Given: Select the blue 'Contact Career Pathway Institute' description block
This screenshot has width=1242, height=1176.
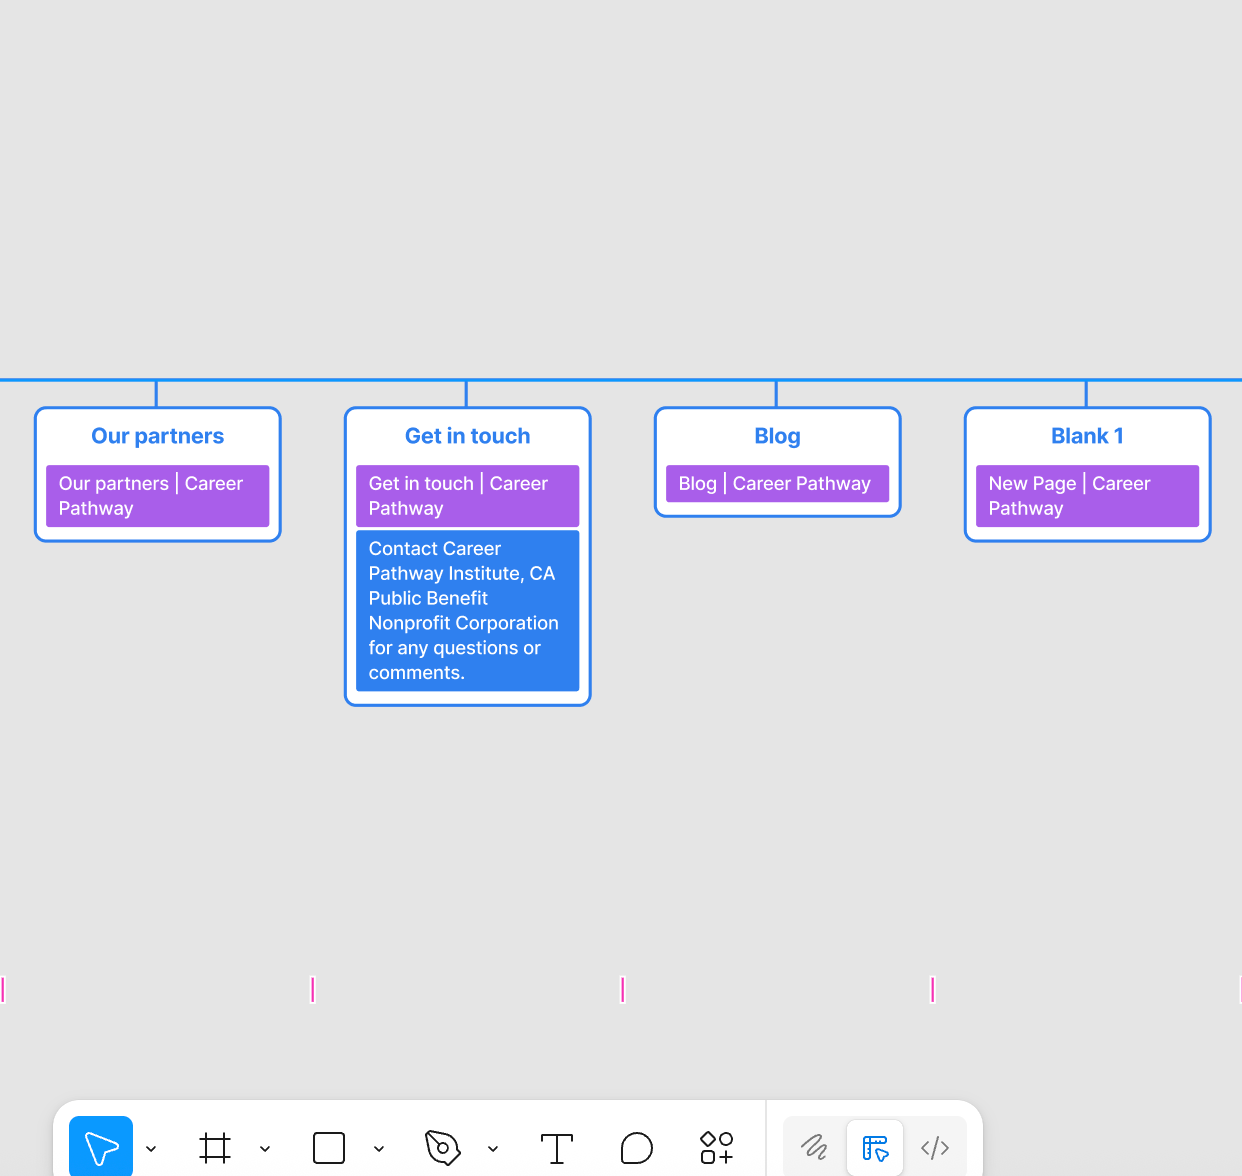Looking at the screenshot, I should (468, 611).
